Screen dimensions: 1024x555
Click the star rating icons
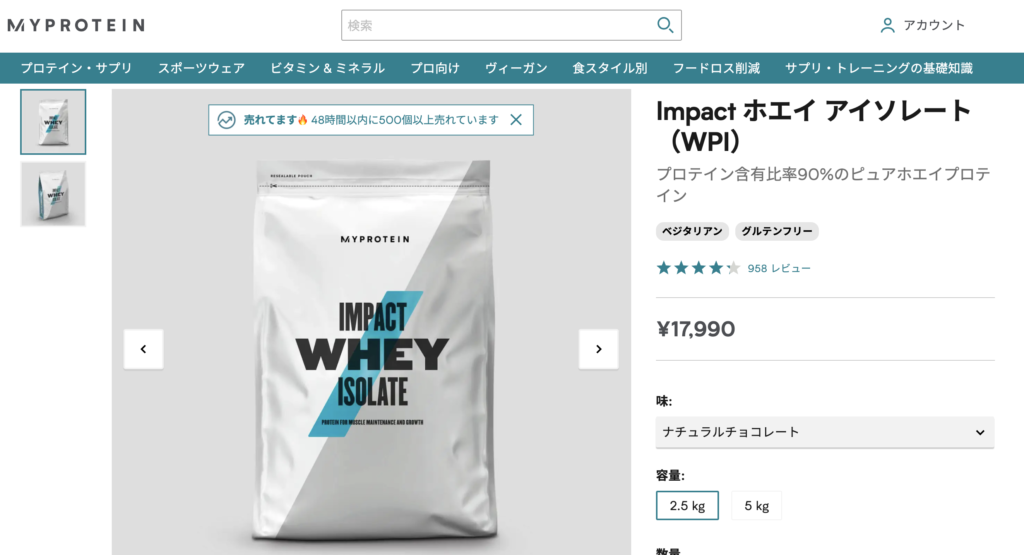coord(698,268)
